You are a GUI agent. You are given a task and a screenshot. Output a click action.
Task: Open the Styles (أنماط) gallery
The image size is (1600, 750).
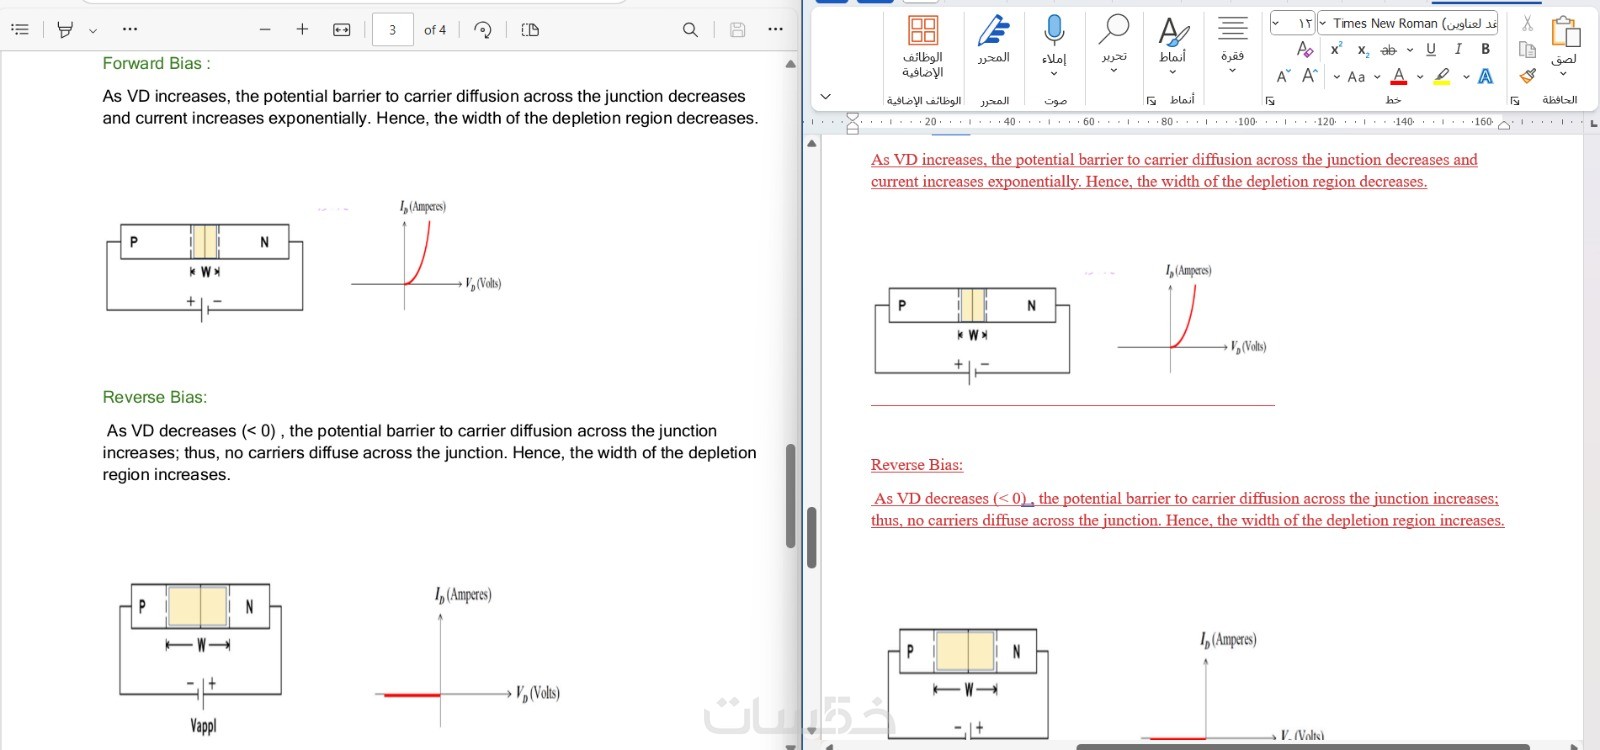point(1173,43)
